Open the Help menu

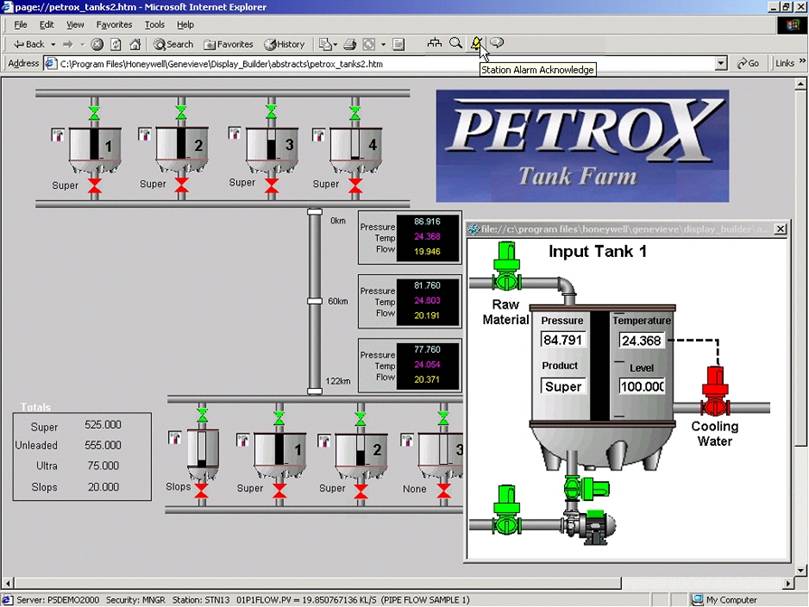185,25
